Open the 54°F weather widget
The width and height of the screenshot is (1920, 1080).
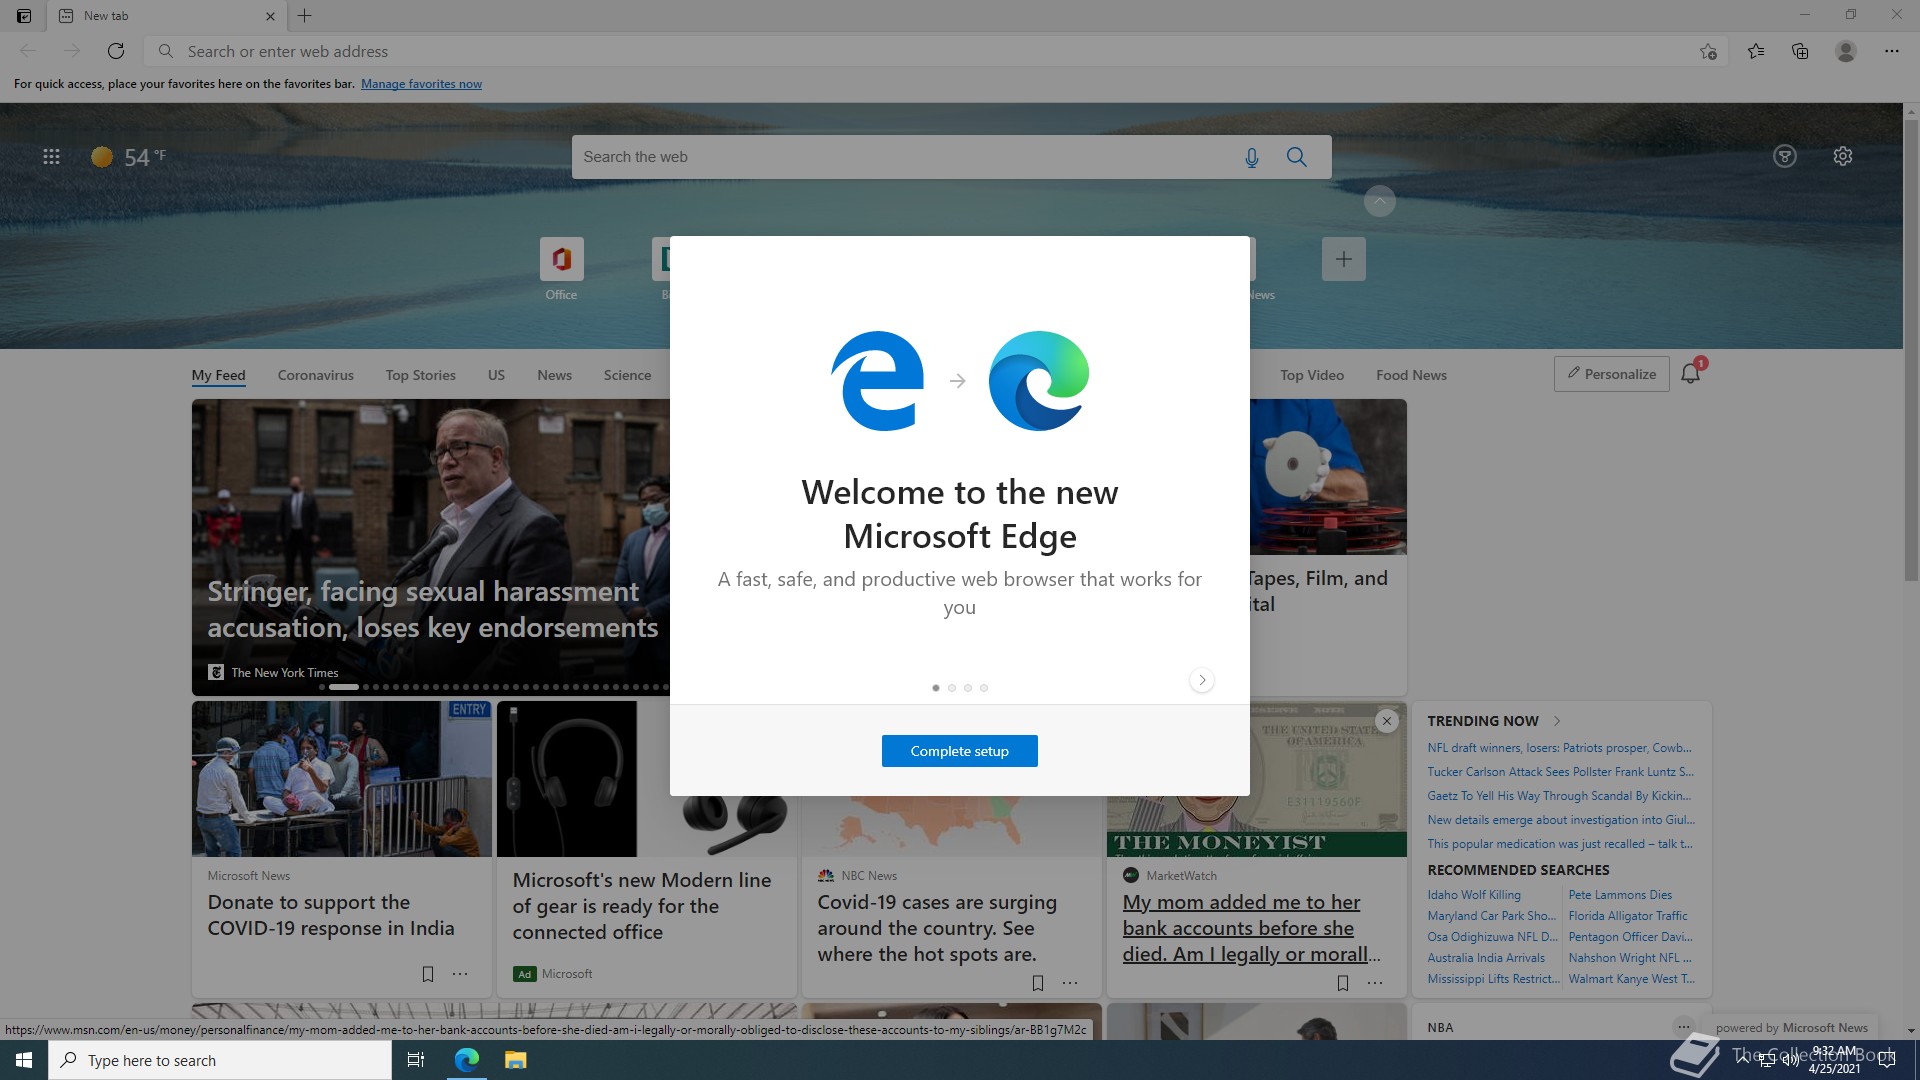[x=129, y=157]
